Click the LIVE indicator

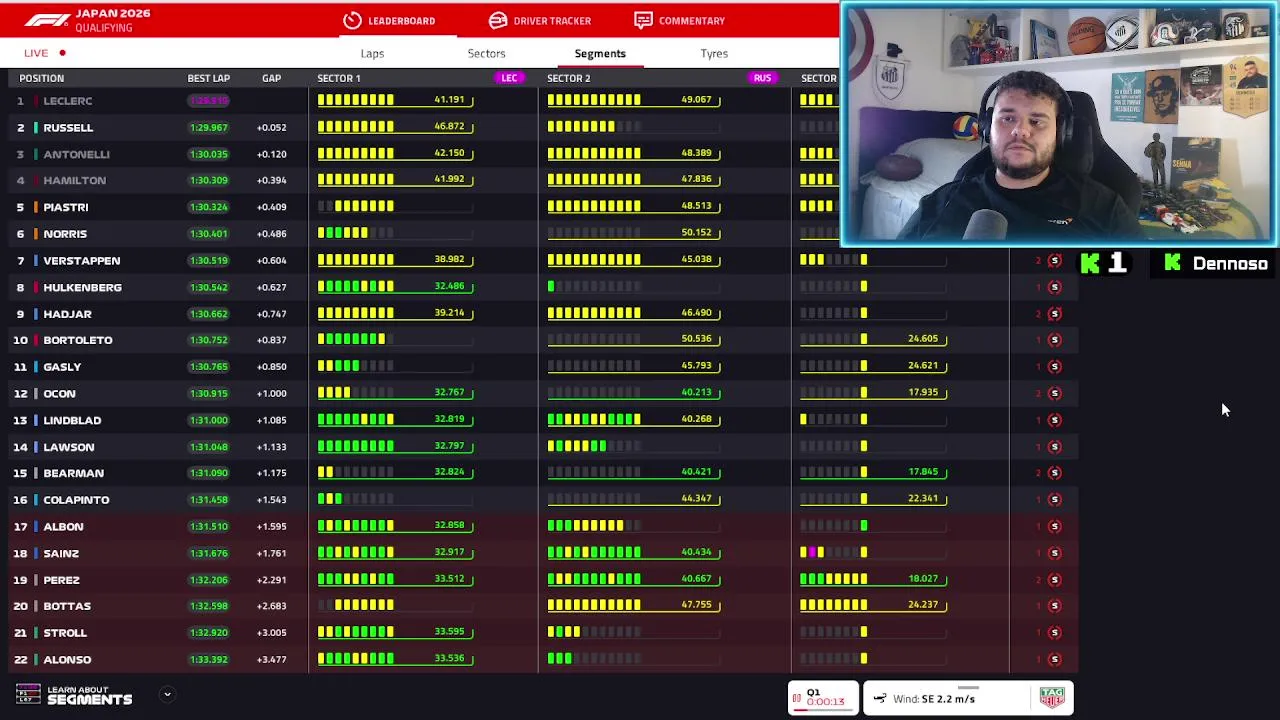coord(45,53)
